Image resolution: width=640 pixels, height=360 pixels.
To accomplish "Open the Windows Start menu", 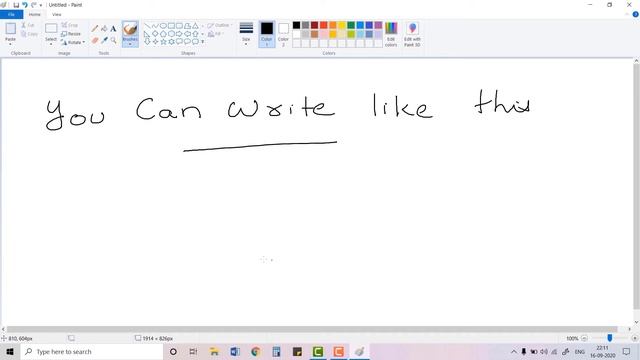I will pyautogui.click(x=10, y=351).
